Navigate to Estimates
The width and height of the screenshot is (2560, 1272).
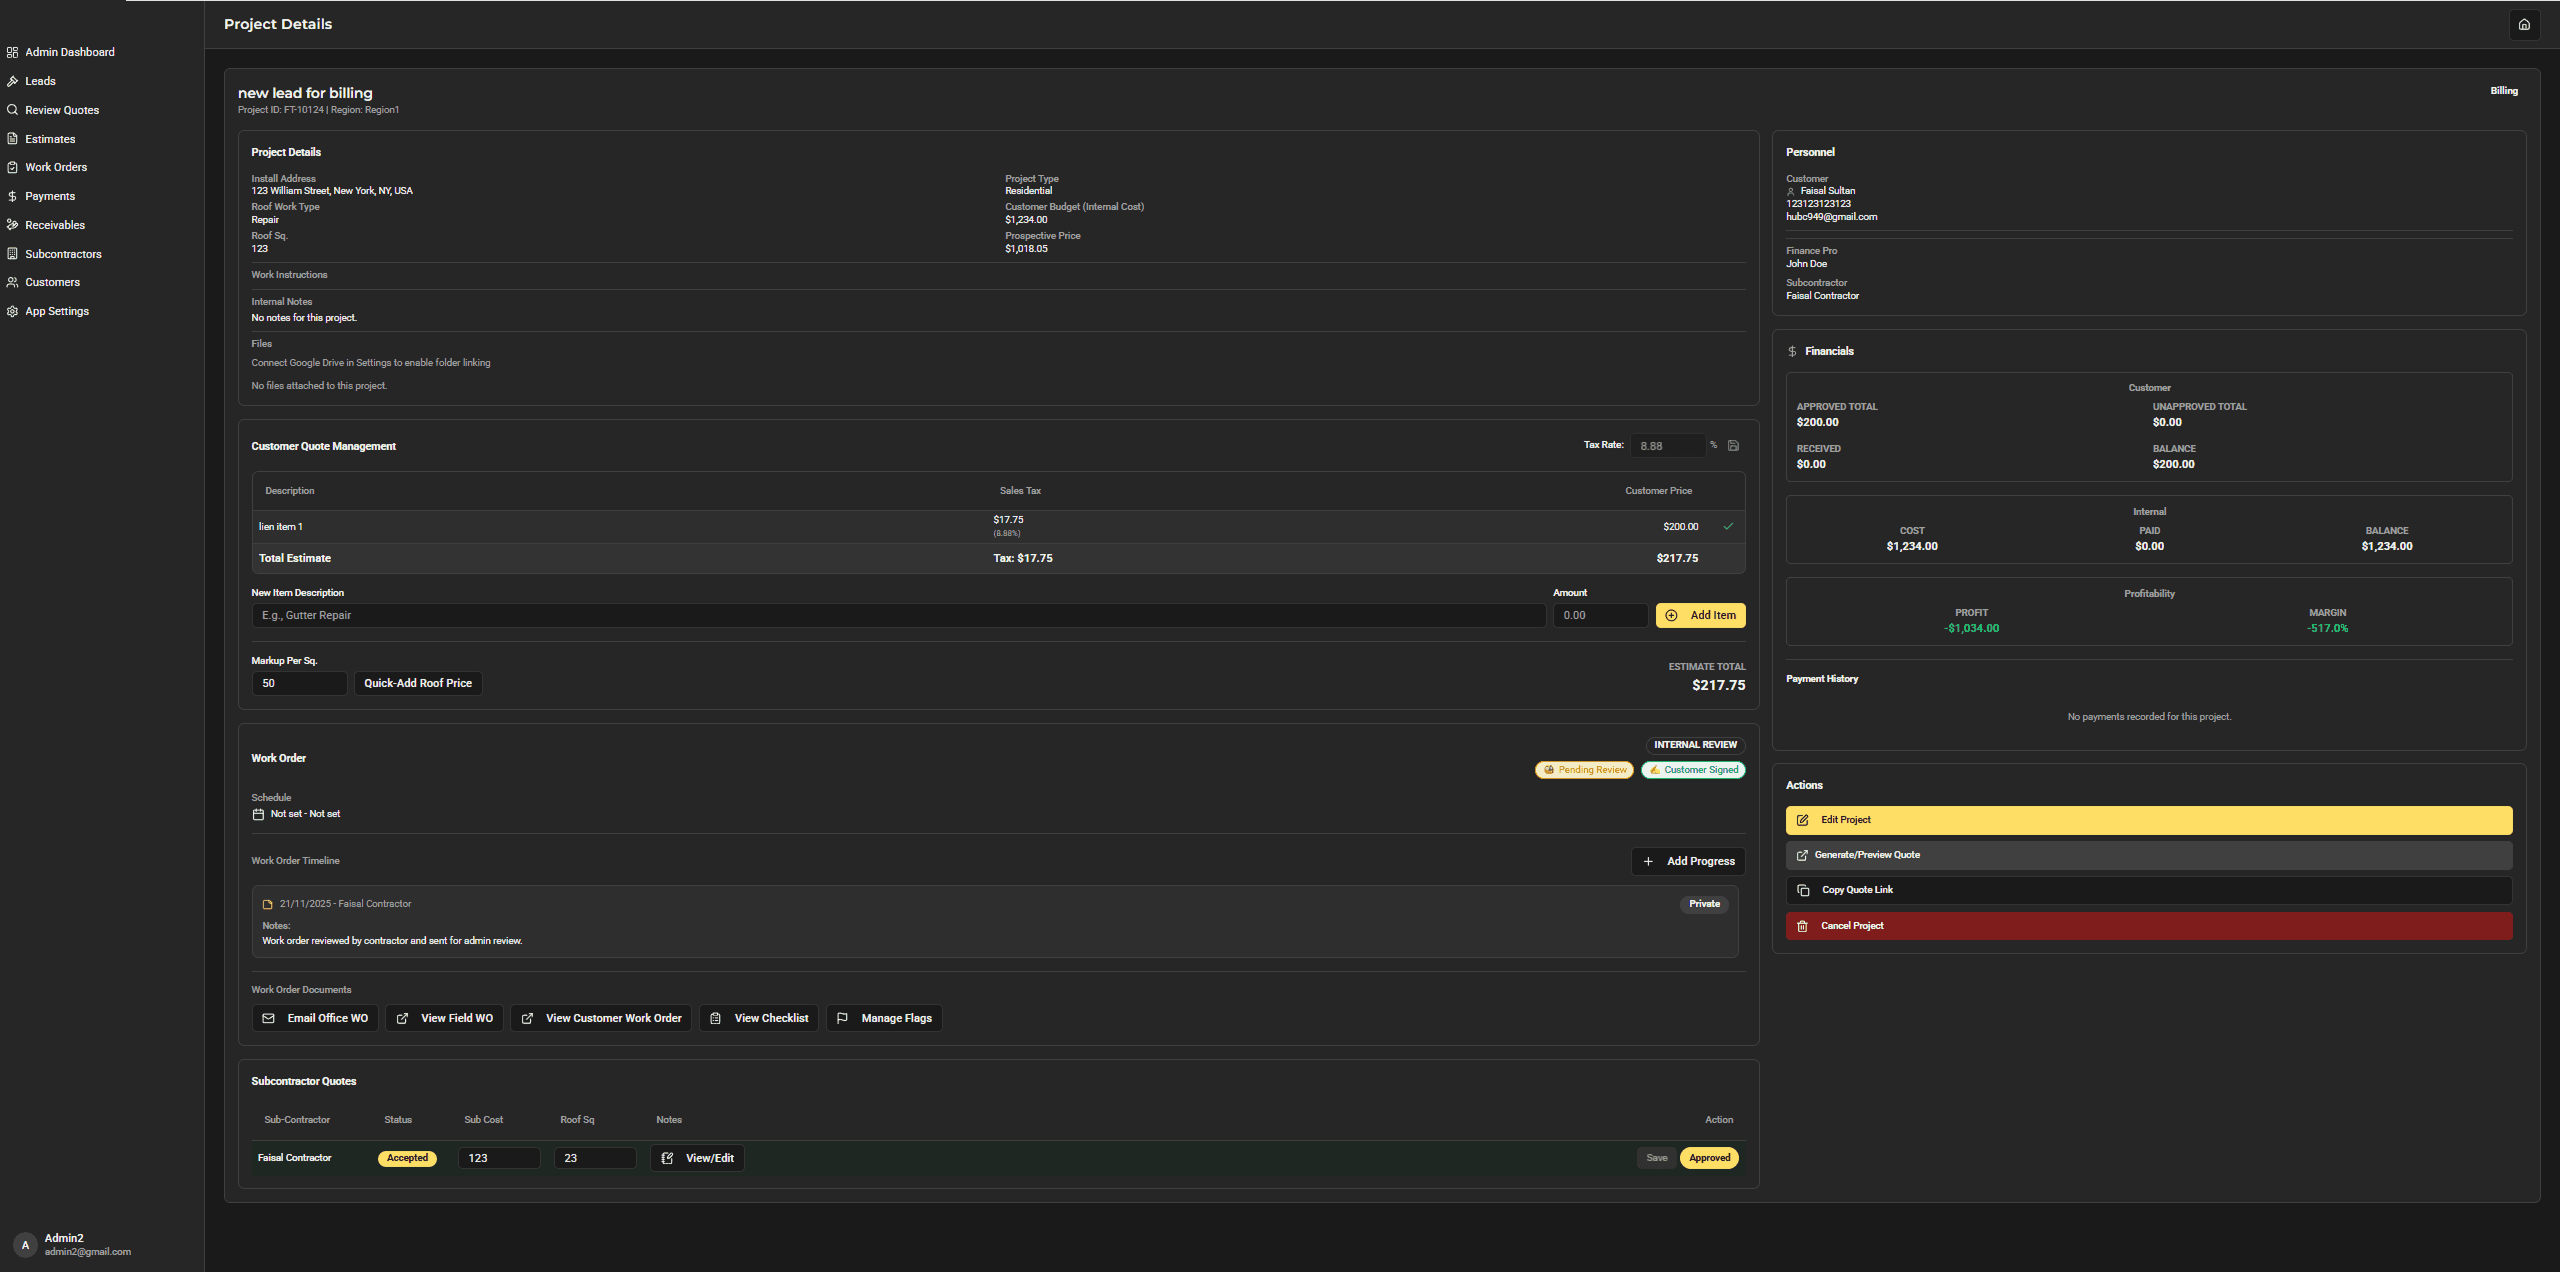(x=50, y=139)
